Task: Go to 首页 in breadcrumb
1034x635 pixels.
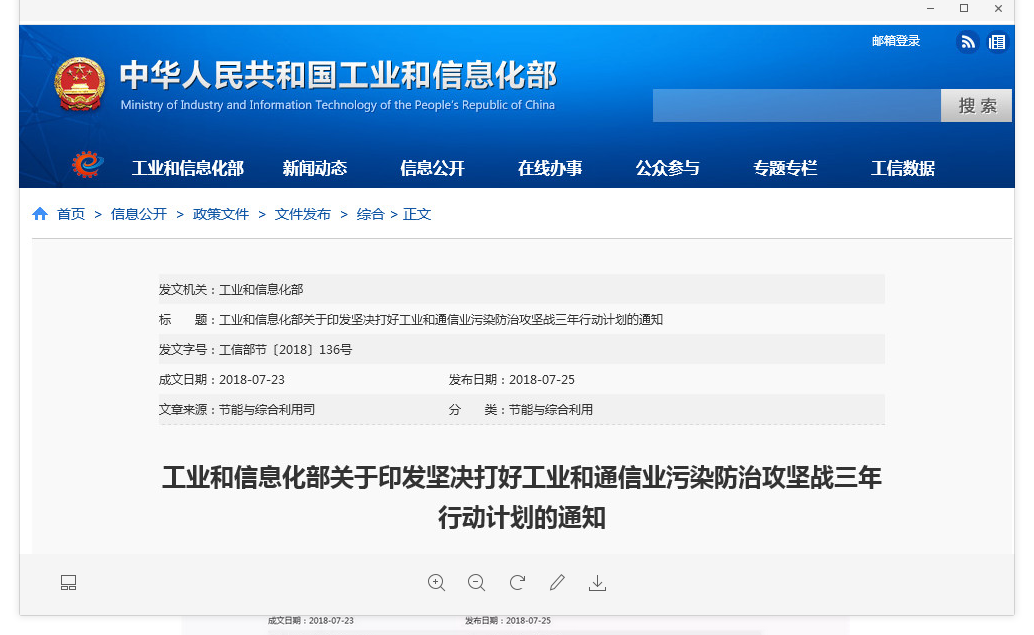Action: point(71,214)
